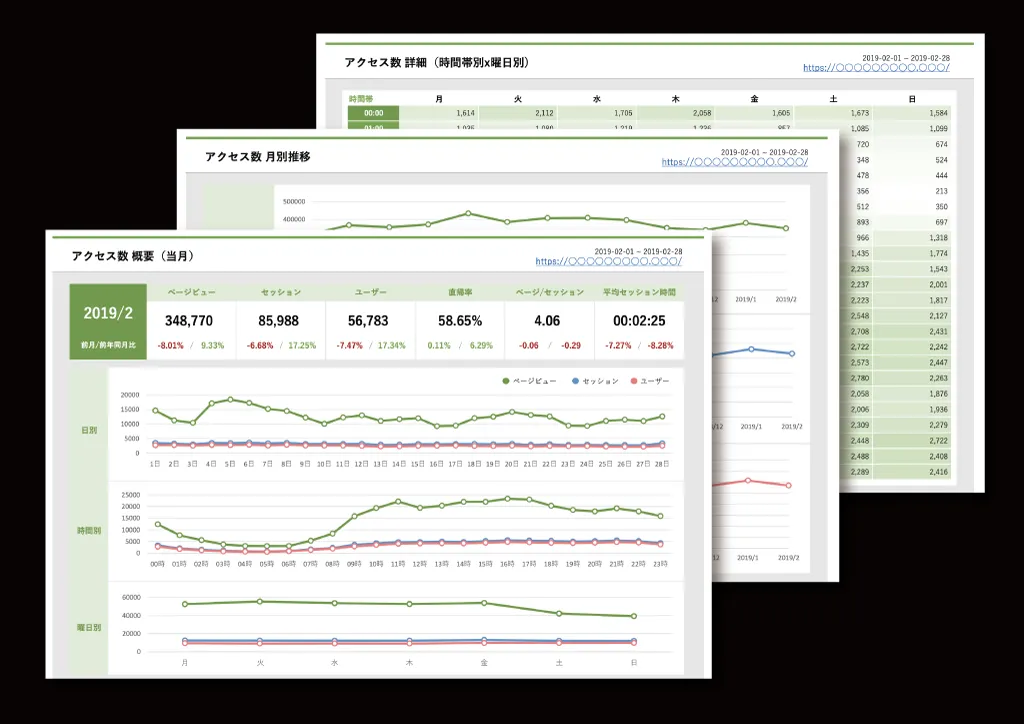The height and width of the screenshot is (724, 1024).
Task: Click the session value 85,988
Action: [279, 321]
